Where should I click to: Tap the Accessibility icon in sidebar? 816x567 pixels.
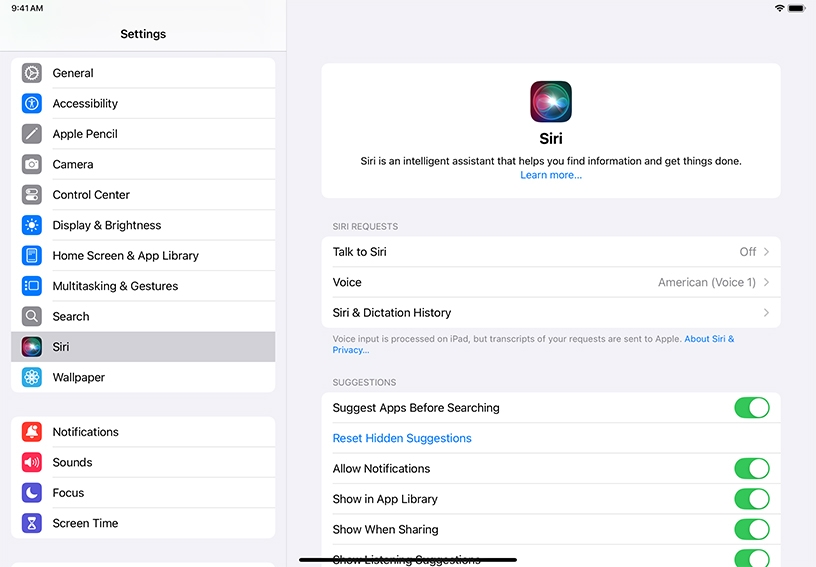tap(32, 104)
